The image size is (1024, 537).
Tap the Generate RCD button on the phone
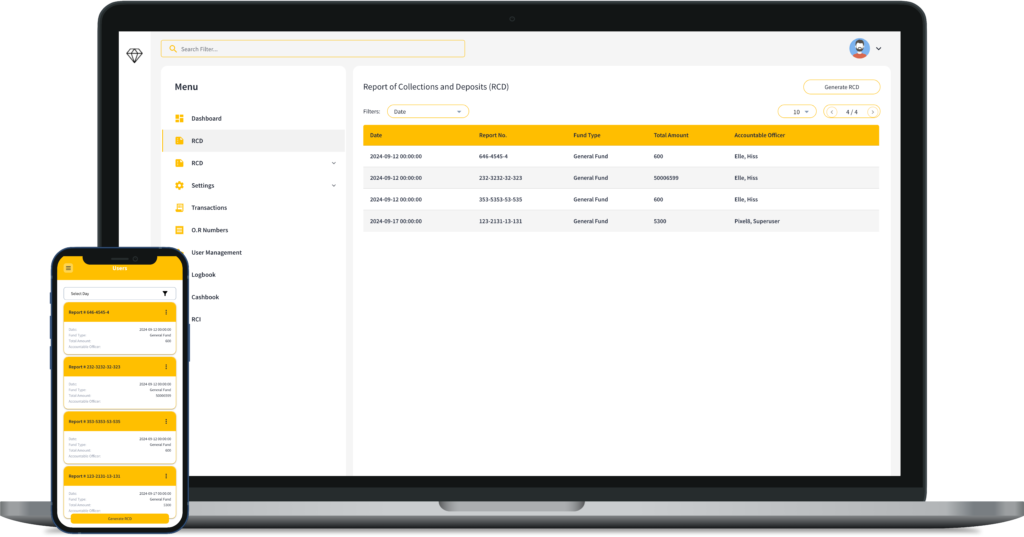point(120,519)
